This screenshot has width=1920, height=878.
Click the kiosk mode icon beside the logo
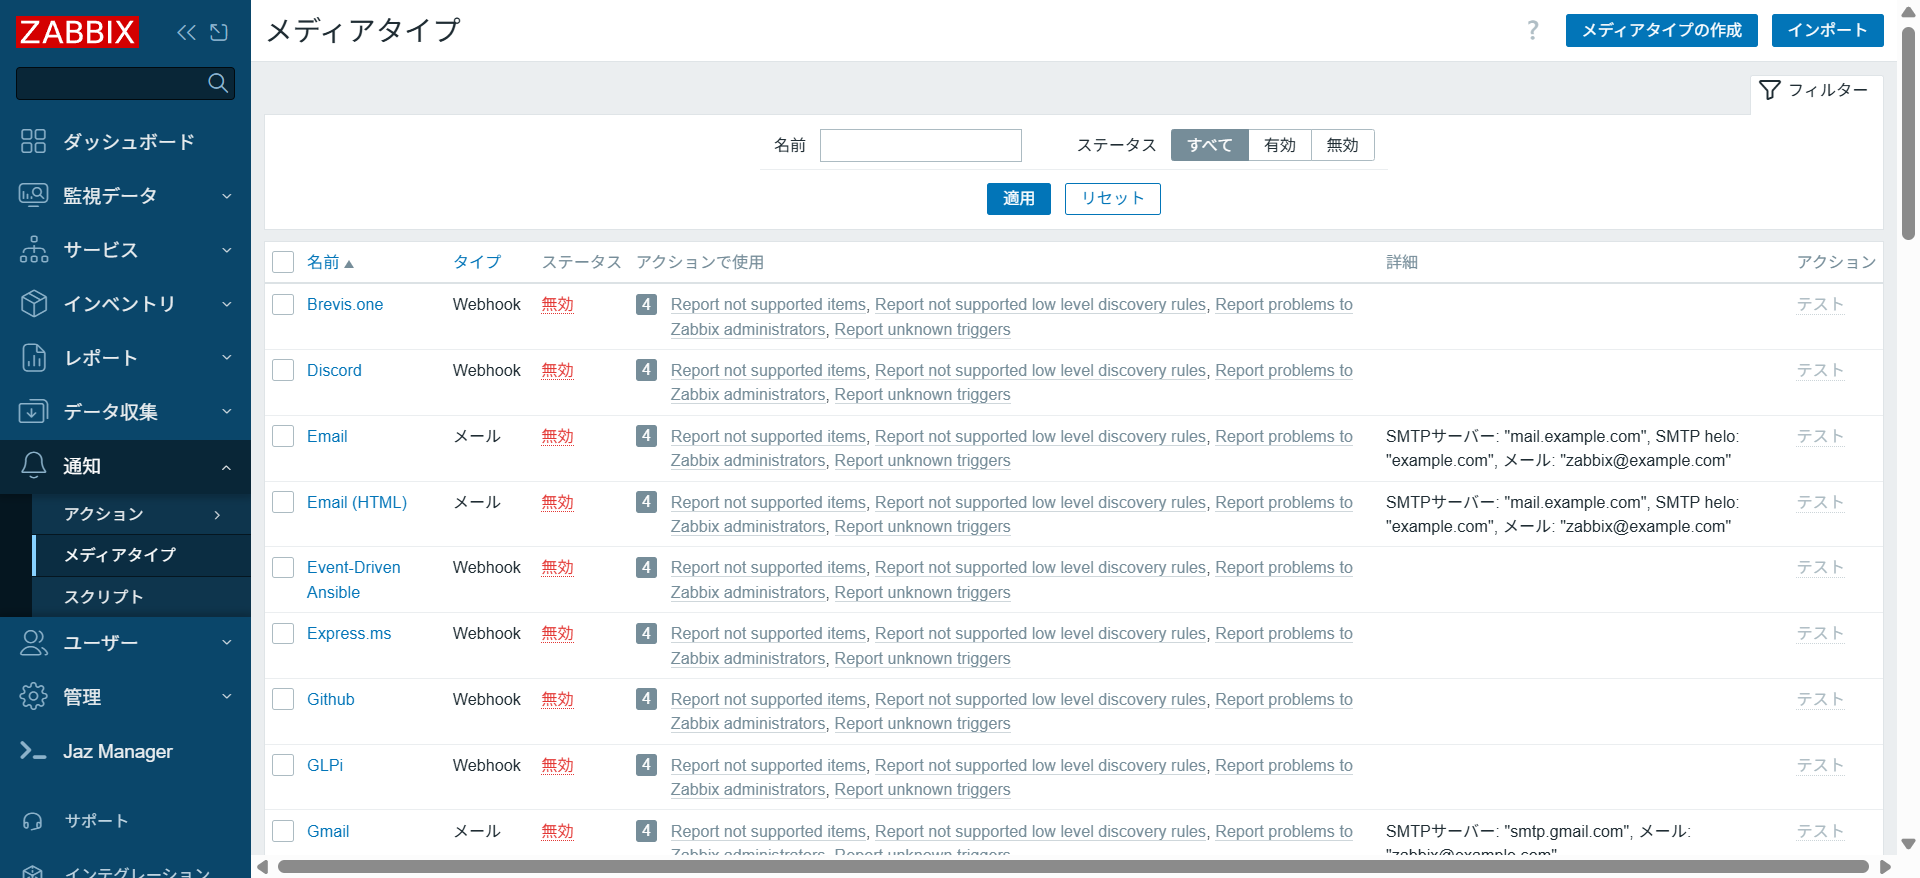click(x=219, y=32)
